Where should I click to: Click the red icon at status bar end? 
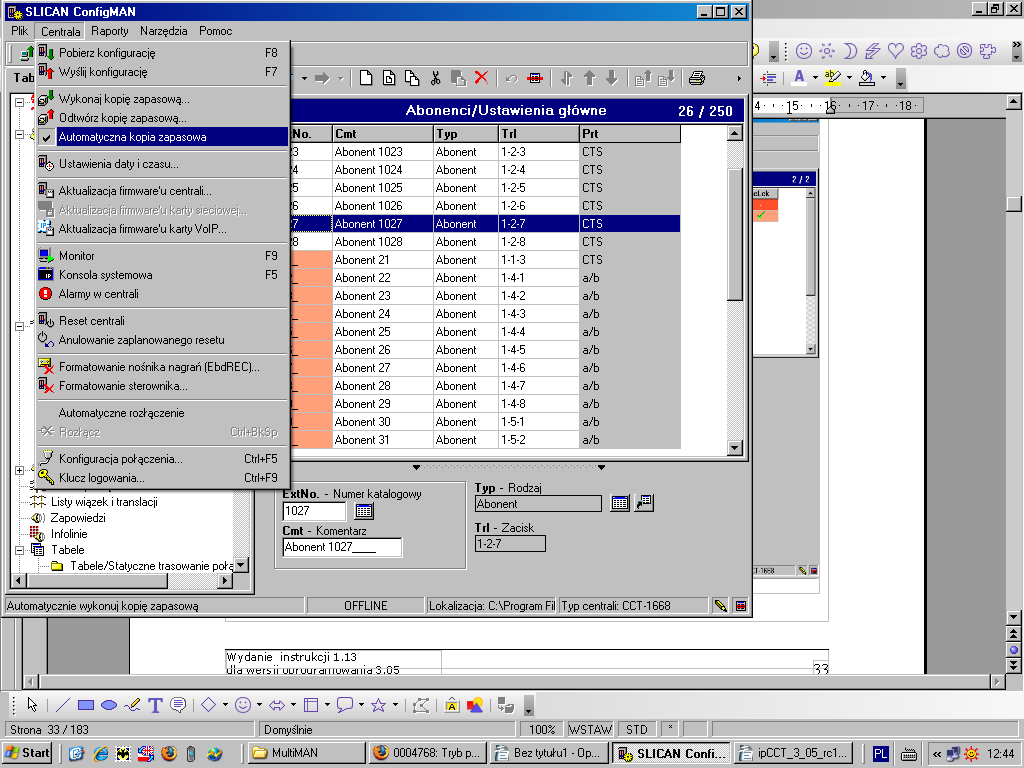coord(741,605)
